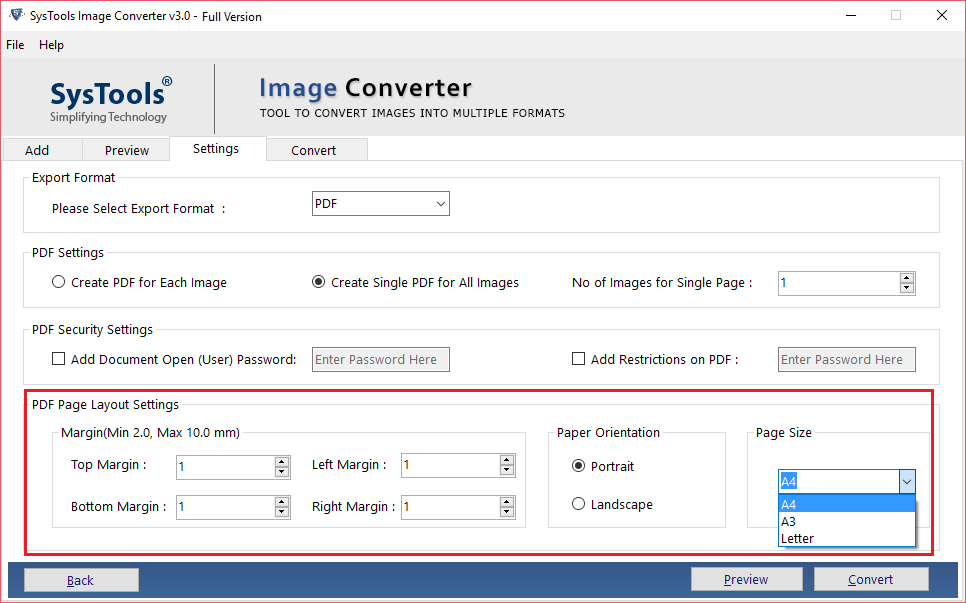Switch paper orientation to Landscape
Viewport: 966px width, 603px height.
pyautogui.click(x=580, y=504)
